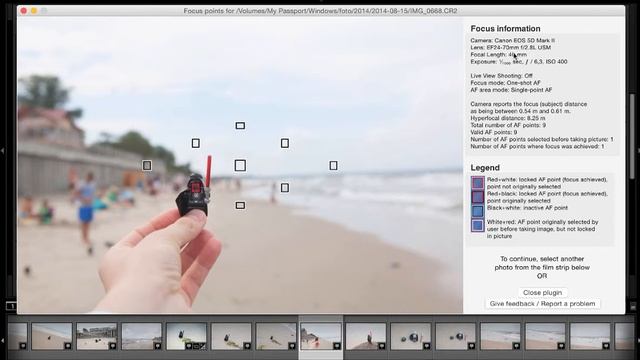
Task: Open the beach buildings filmstrip thumbnail
Action: point(97,336)
